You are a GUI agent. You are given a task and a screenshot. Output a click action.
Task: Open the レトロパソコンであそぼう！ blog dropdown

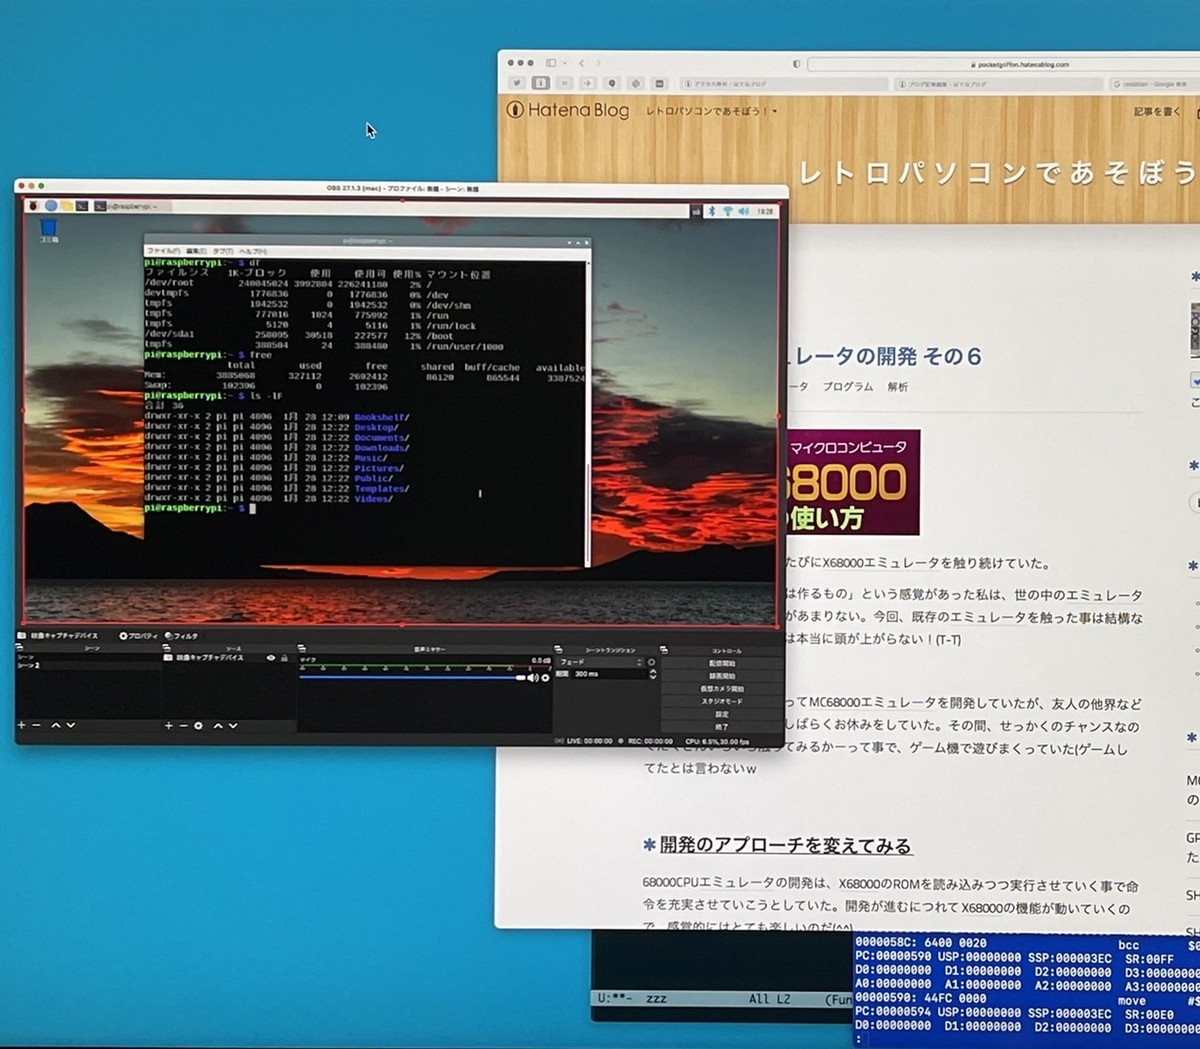tap(711, 111)
